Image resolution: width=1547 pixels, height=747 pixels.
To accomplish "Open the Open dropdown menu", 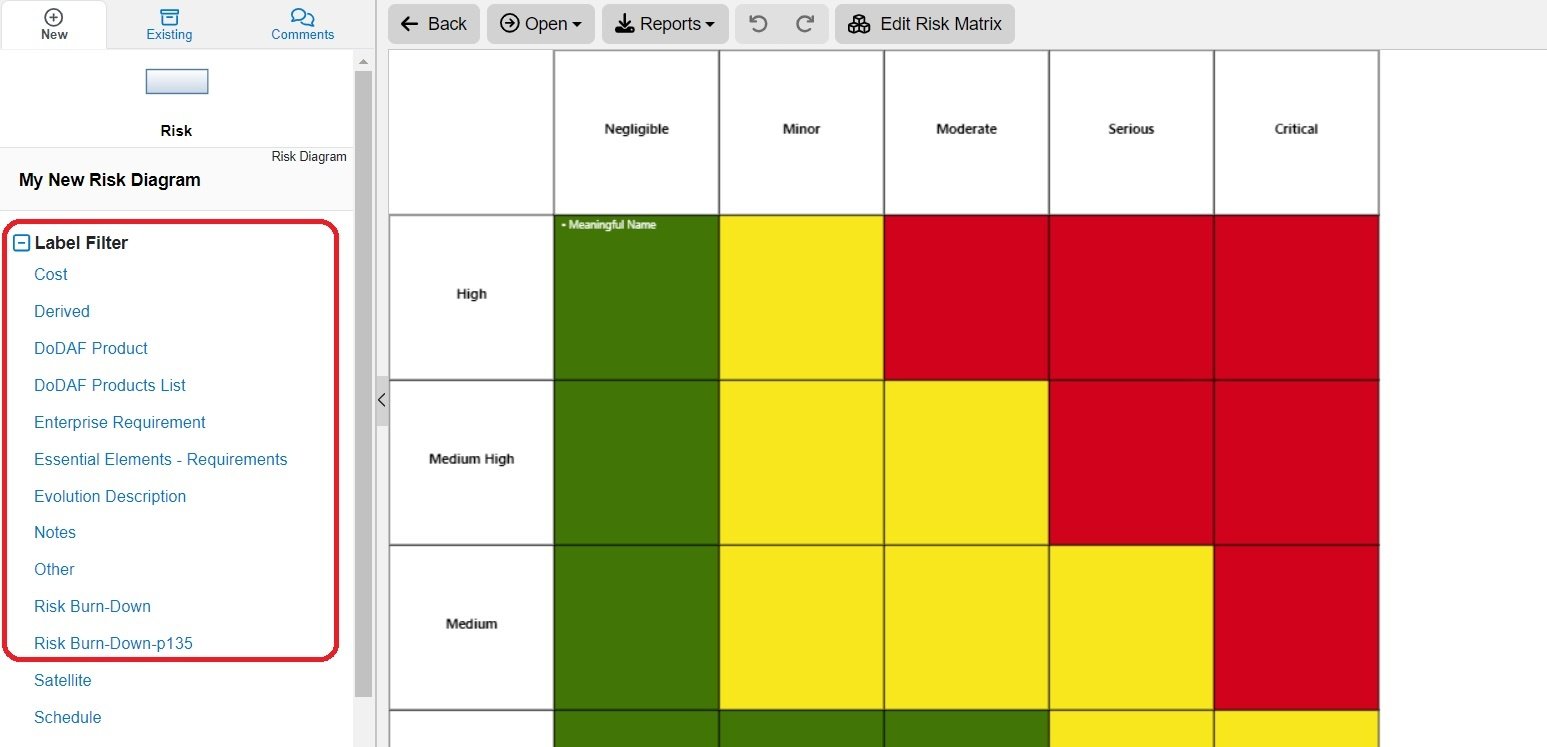I will pyautogui.click(x=540, y=23).
